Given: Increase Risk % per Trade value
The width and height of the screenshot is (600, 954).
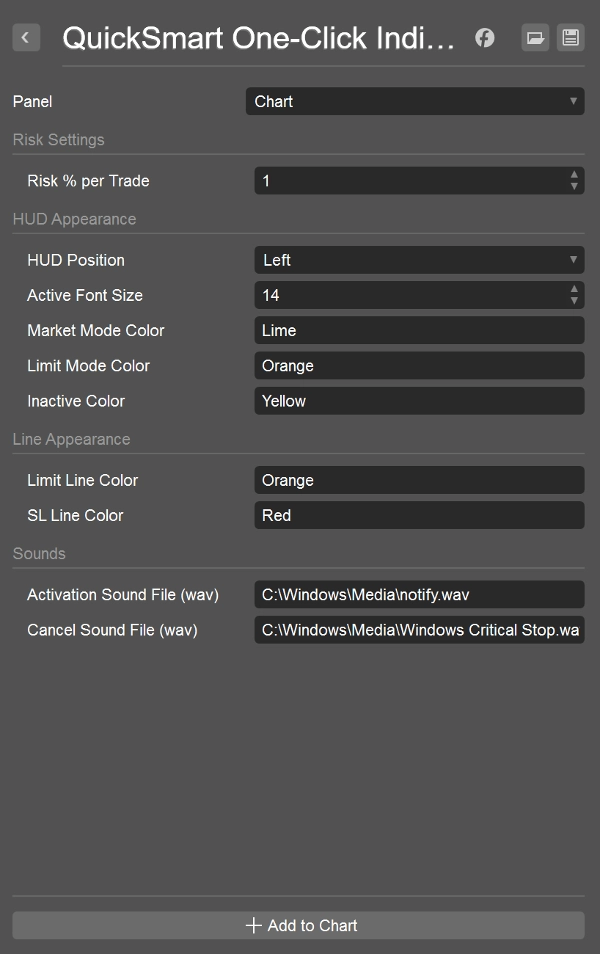Looking at the screenshot, I should (574, 175).
